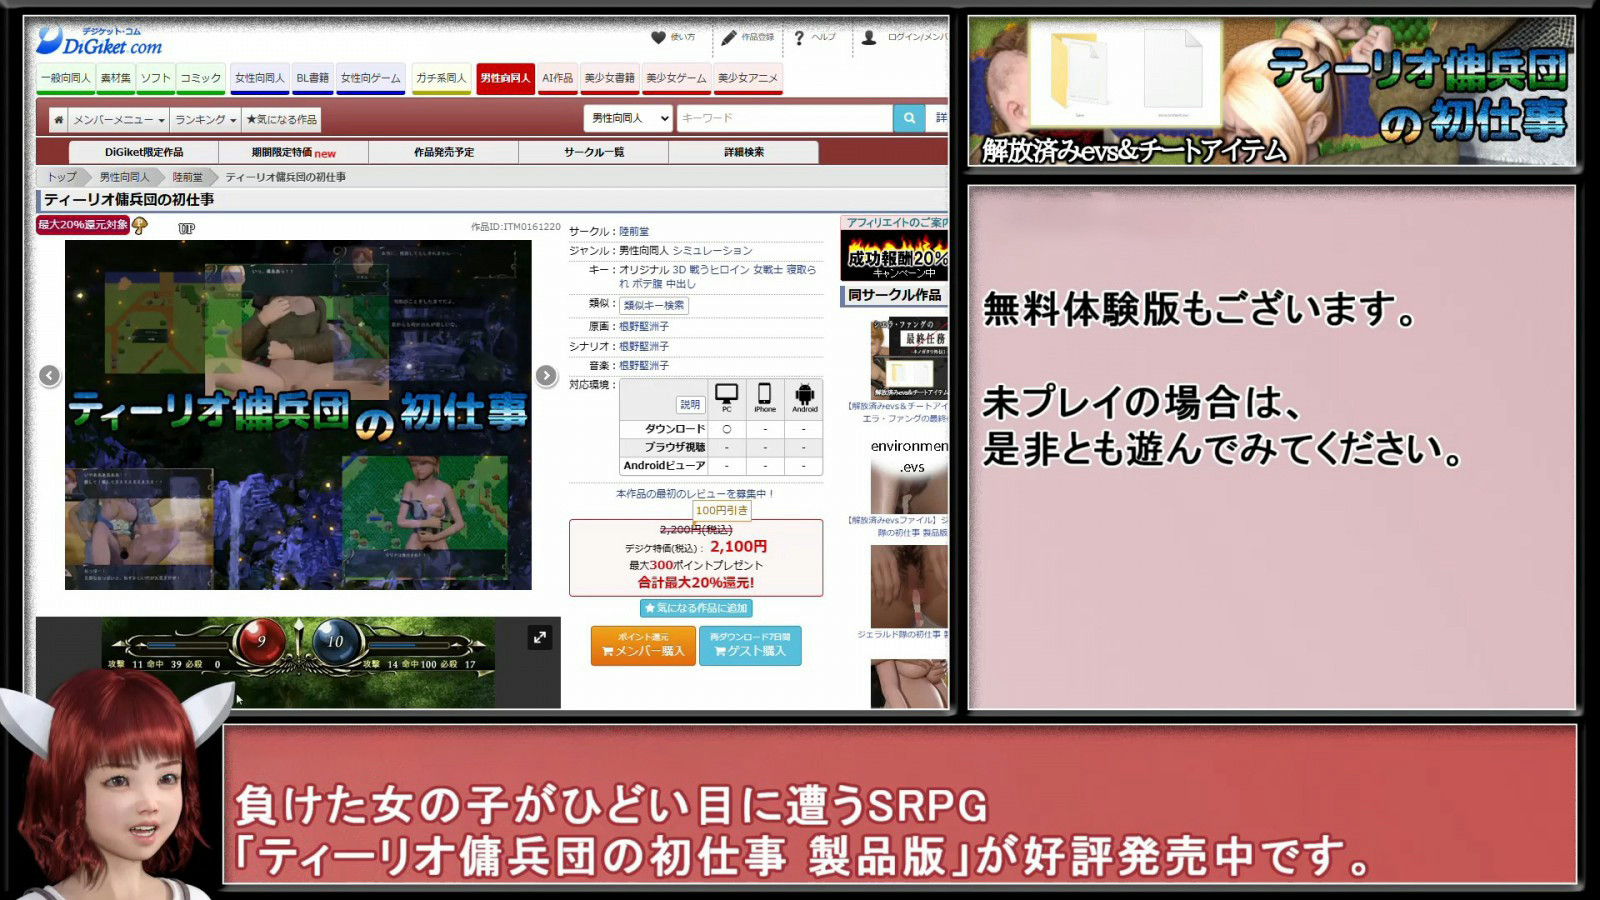
Task: Click the pencil 作品登録 icon
Action: pos(728,37)
